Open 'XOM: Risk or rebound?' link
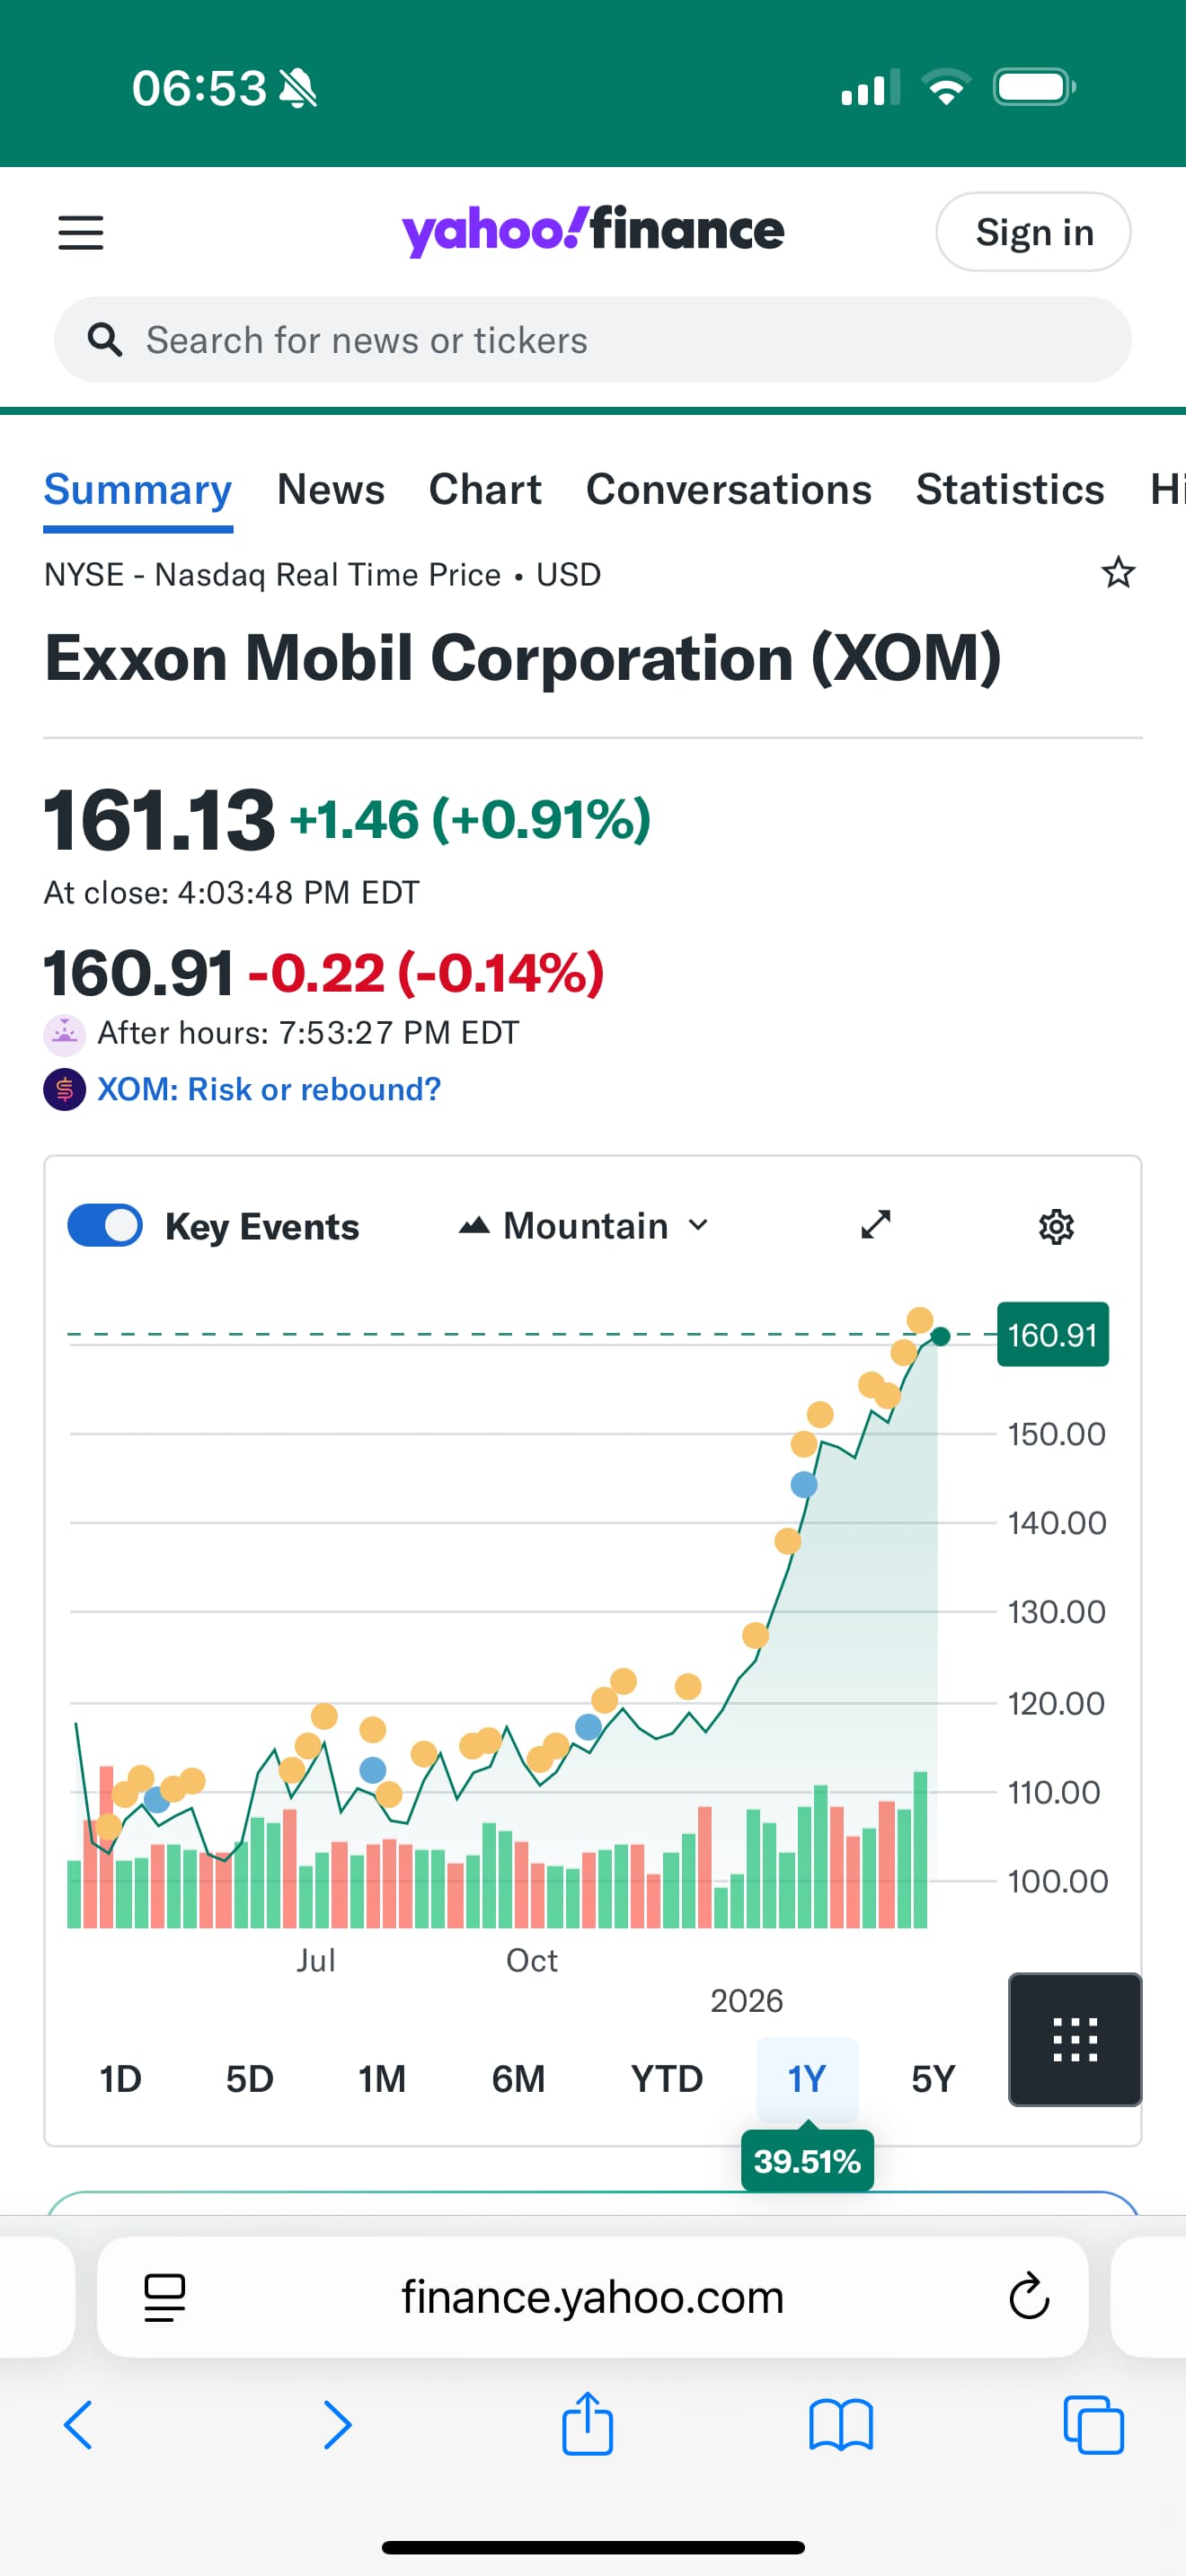Viewport: 1186px width, 2576px height. (268, 1089)
